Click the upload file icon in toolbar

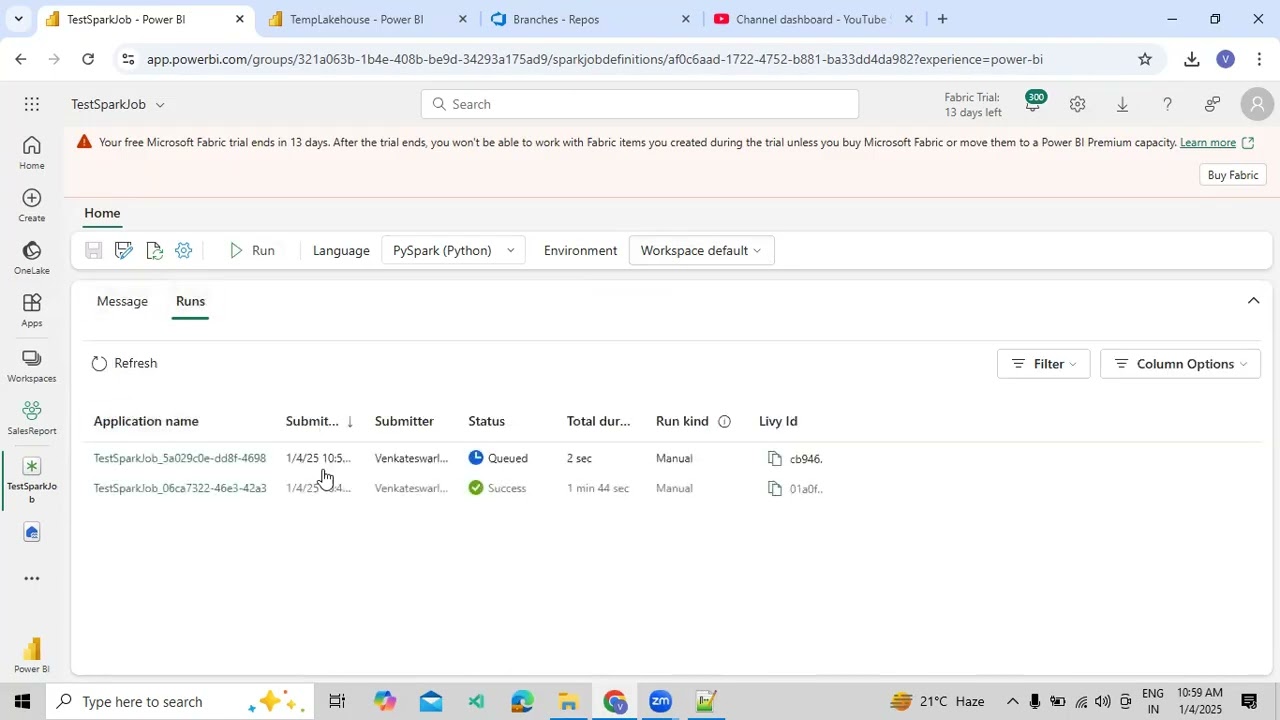click(154, 251)
